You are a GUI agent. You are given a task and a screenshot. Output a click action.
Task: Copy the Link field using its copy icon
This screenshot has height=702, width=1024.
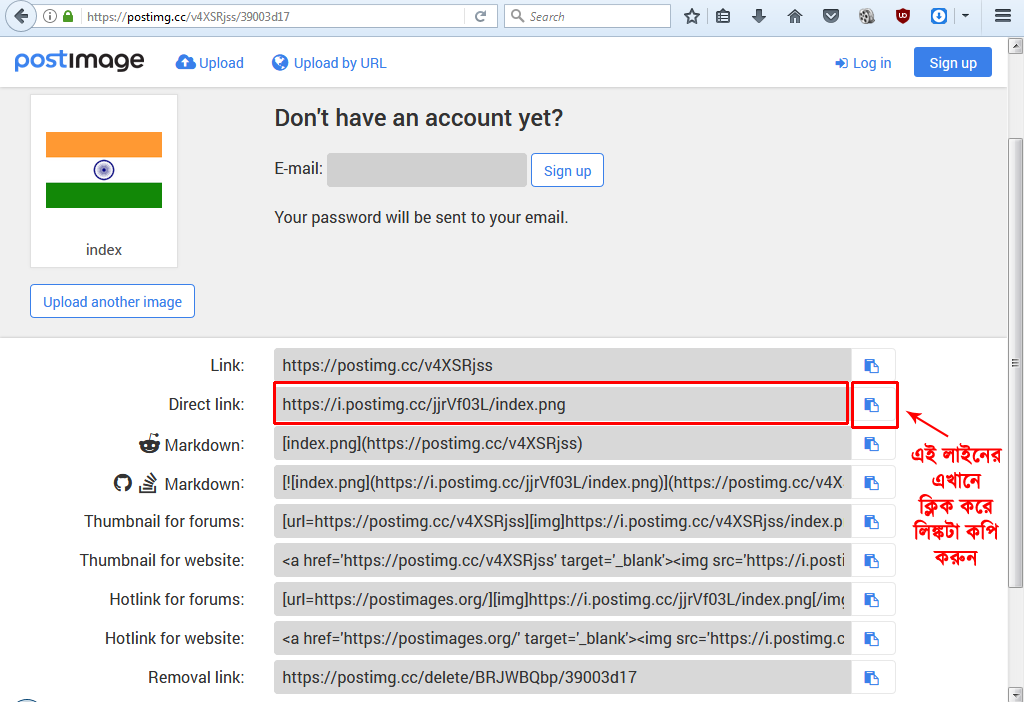[x=872, y=366]
